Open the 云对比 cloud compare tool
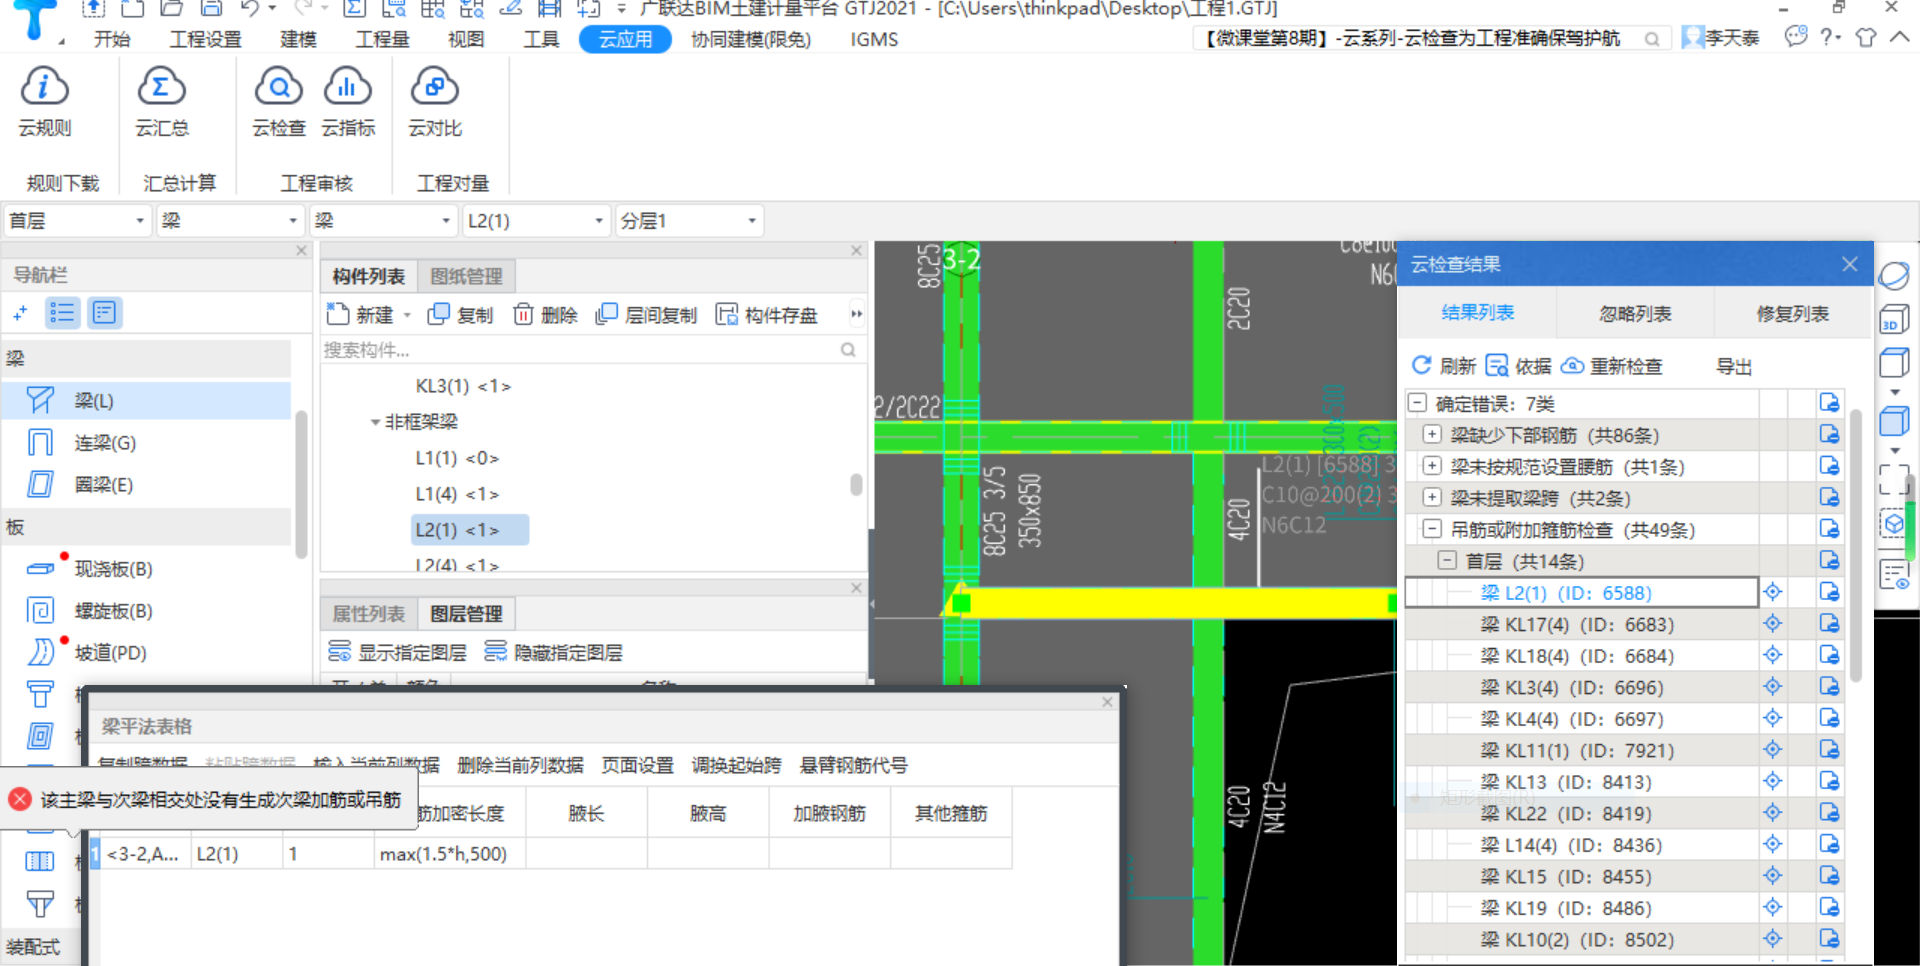 435,101
